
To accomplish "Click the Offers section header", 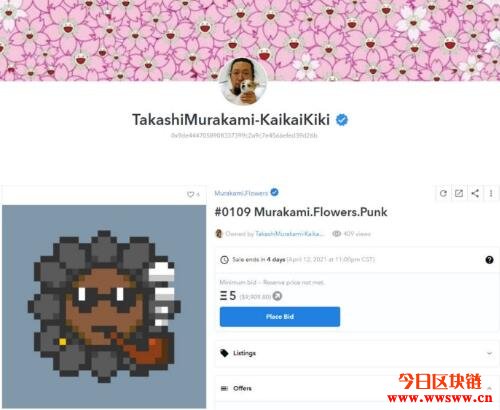I will click(357, 388).
